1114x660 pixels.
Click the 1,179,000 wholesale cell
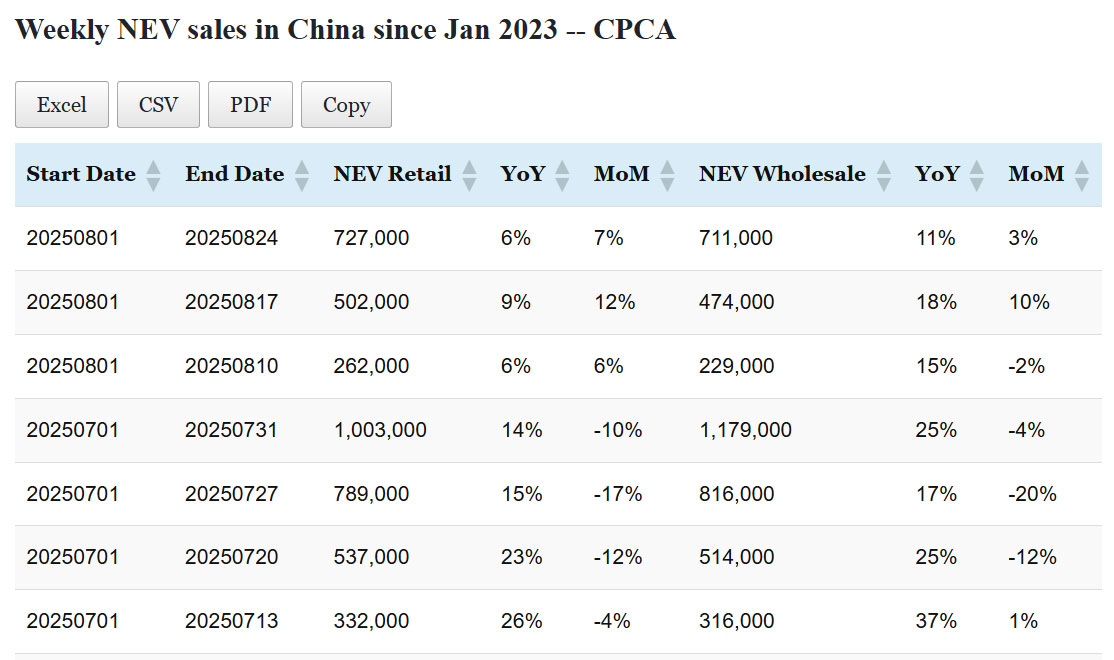[x=745, y=430]
